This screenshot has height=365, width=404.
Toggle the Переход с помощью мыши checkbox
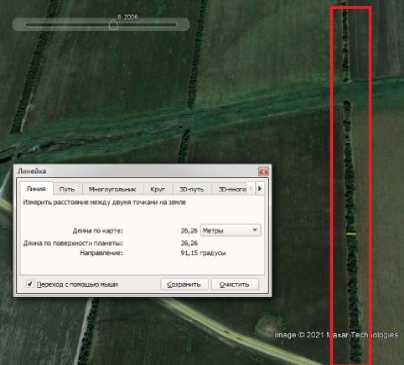[30, 284]
